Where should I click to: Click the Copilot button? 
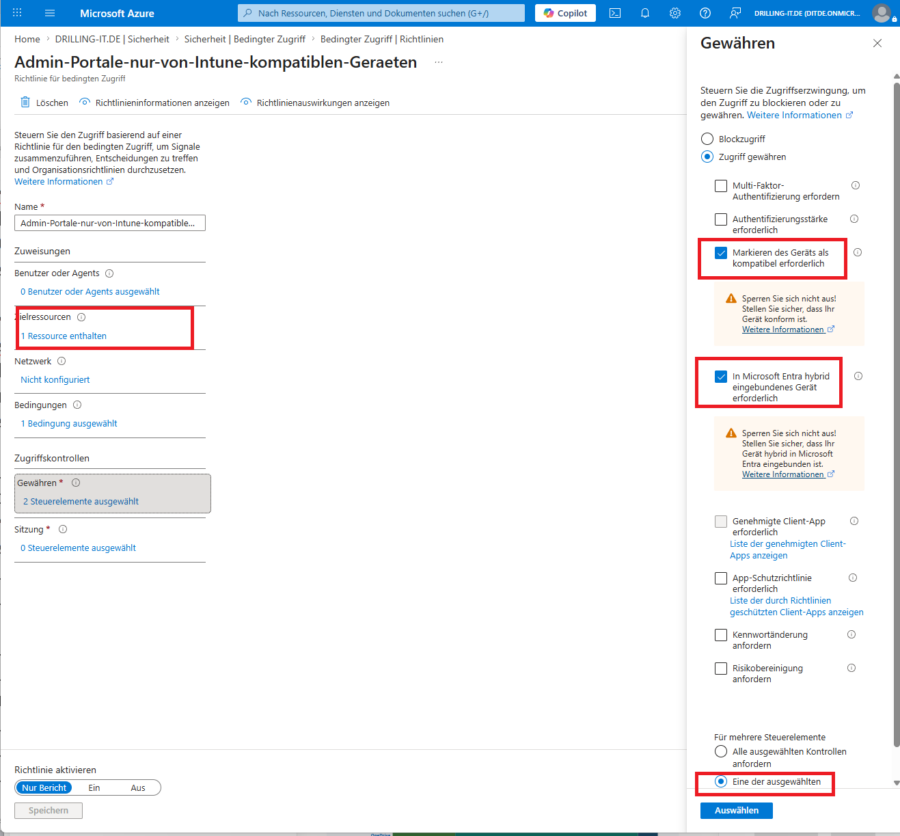(565, 13)
